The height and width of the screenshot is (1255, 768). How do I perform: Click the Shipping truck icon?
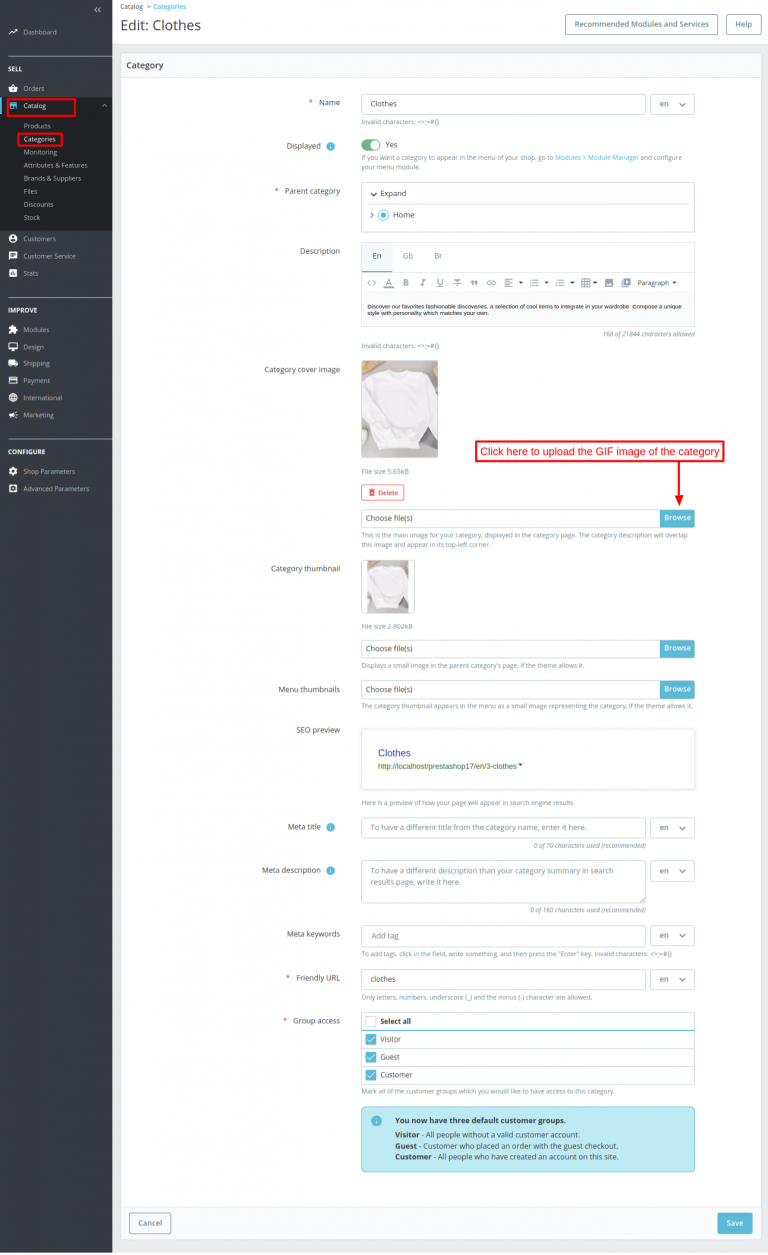[x=13, y=363]
